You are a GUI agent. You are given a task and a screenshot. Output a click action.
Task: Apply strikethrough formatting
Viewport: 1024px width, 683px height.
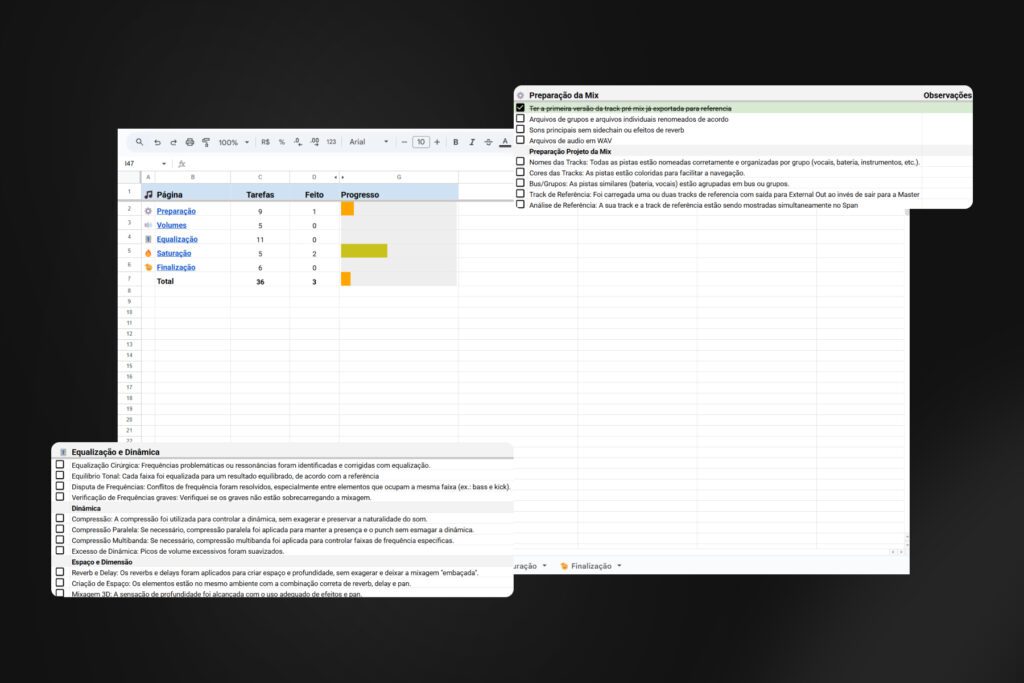coord(488,142)
